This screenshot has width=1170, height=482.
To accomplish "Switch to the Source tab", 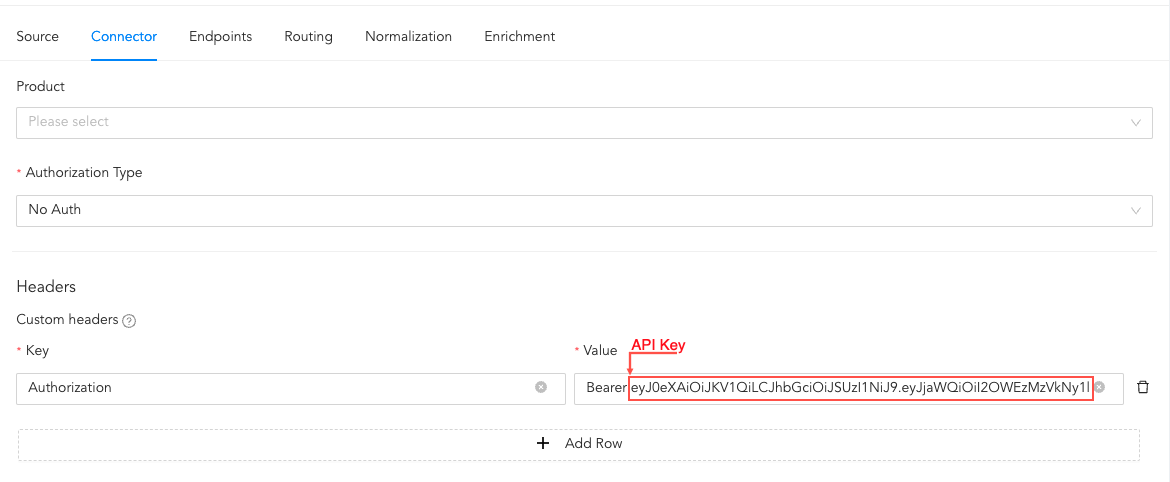I will (x=38, y=36).
